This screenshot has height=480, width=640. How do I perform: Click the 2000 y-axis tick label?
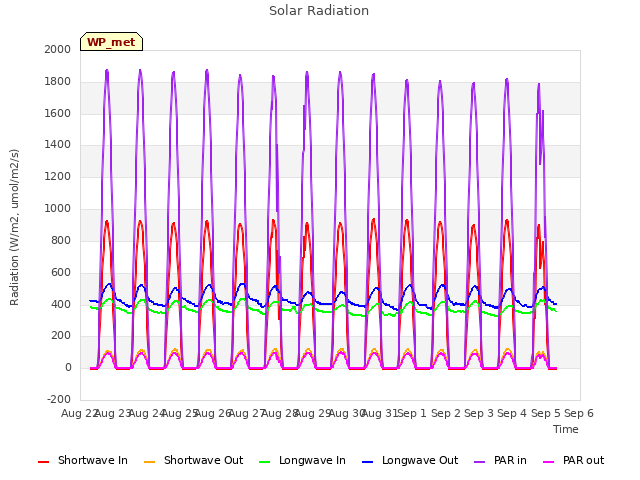pyautogui.click(x=58, y=49)
